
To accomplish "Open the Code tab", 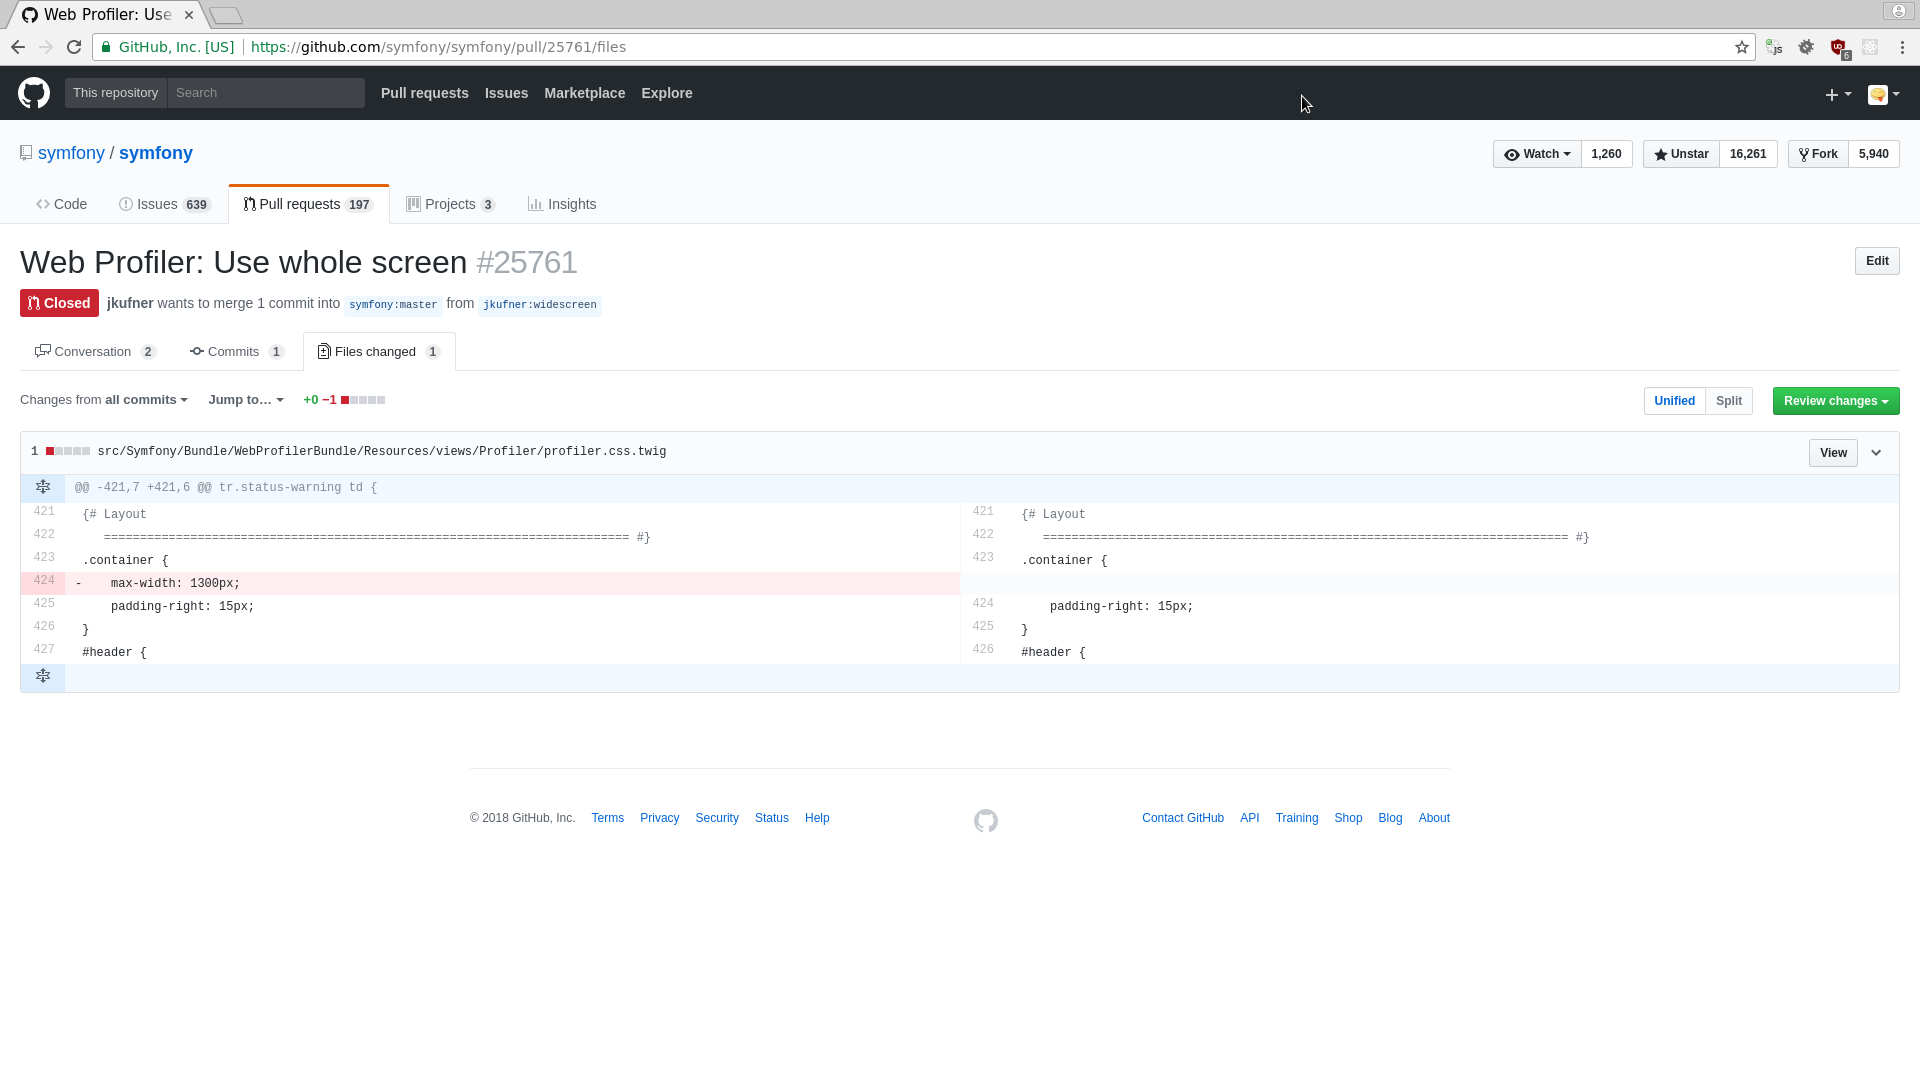I will [62, 204].
